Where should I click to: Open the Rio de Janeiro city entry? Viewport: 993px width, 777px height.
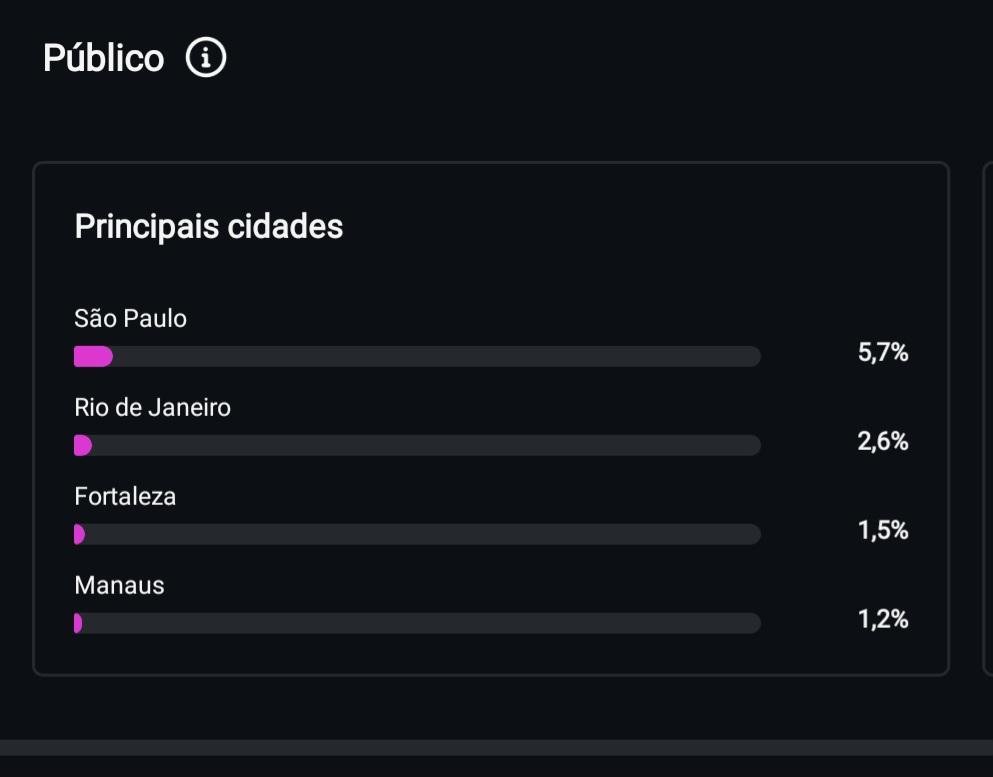click(x=152, y=408)
